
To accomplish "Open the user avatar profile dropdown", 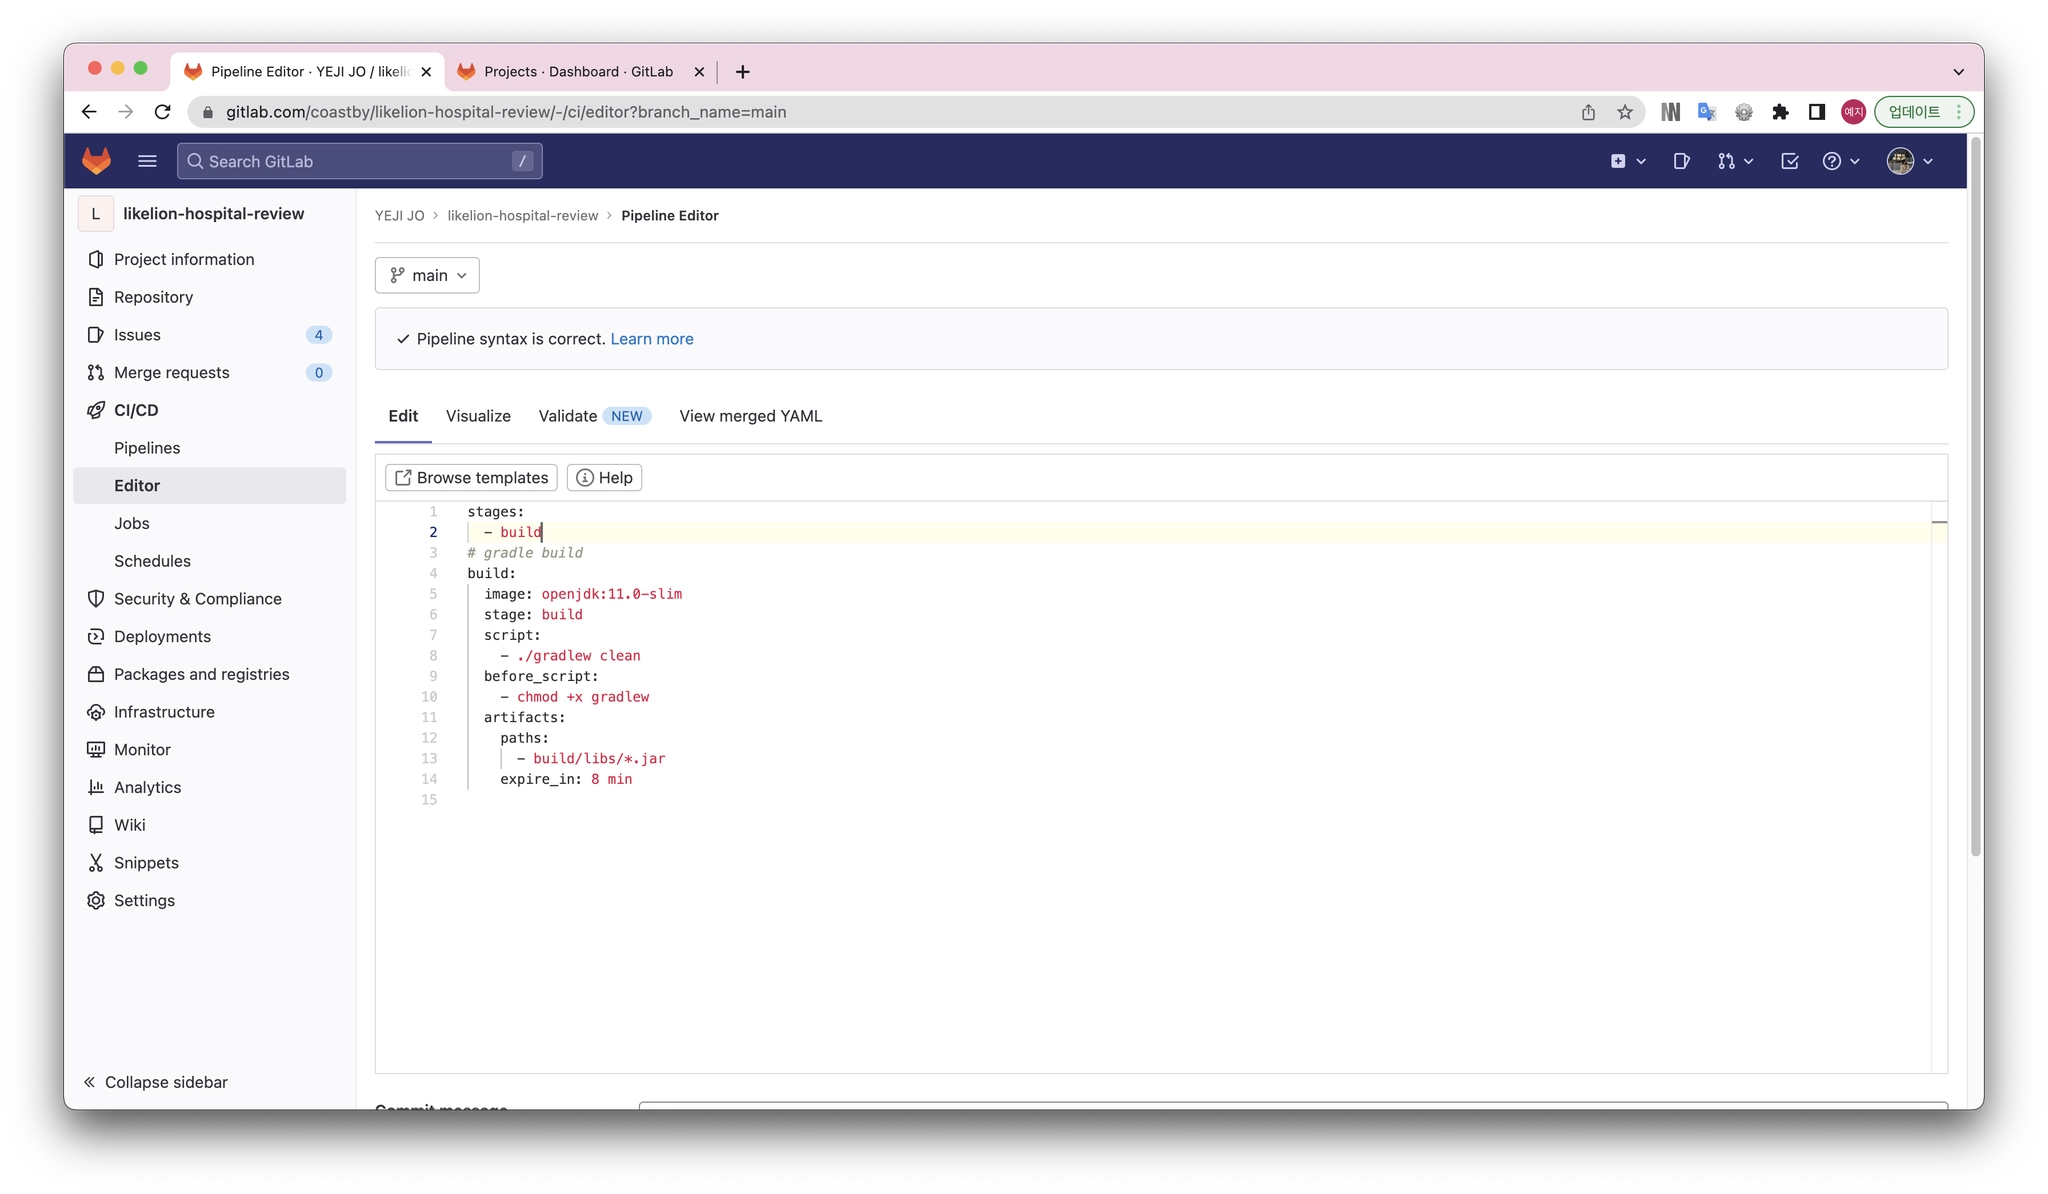I will [1909, 161].
